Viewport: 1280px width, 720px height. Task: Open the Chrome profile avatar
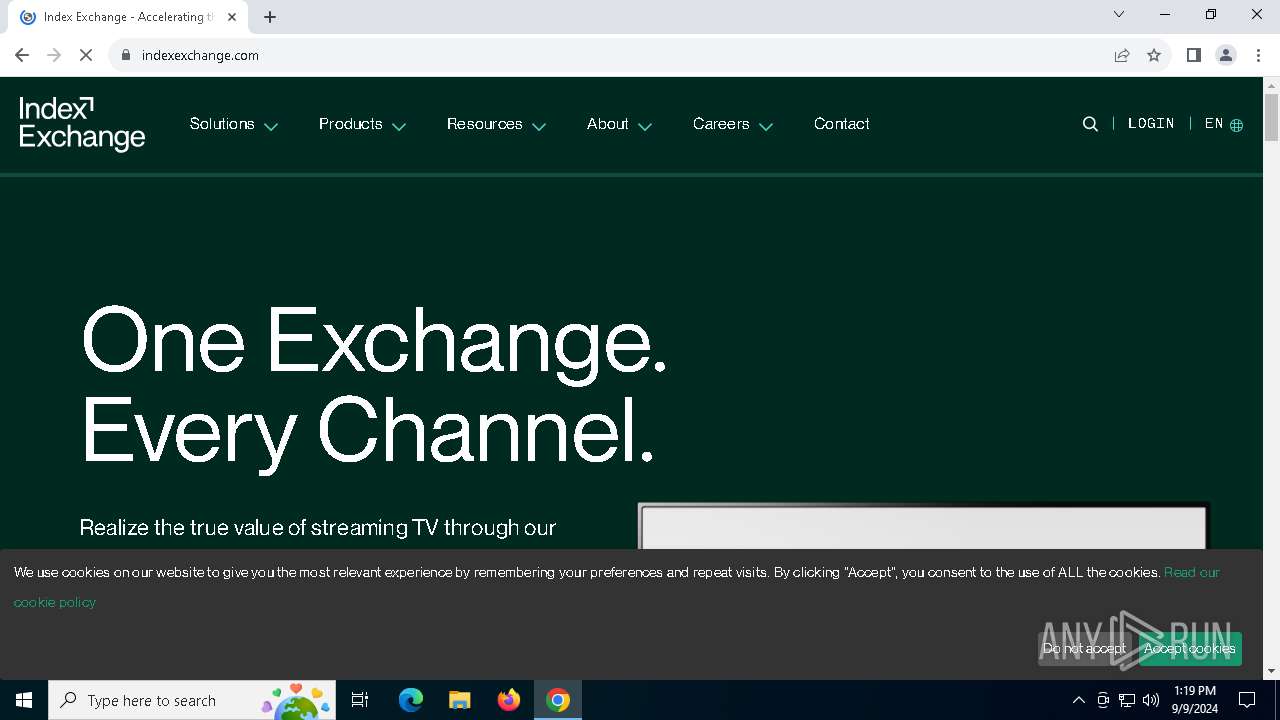click(x=1226, y=55)
